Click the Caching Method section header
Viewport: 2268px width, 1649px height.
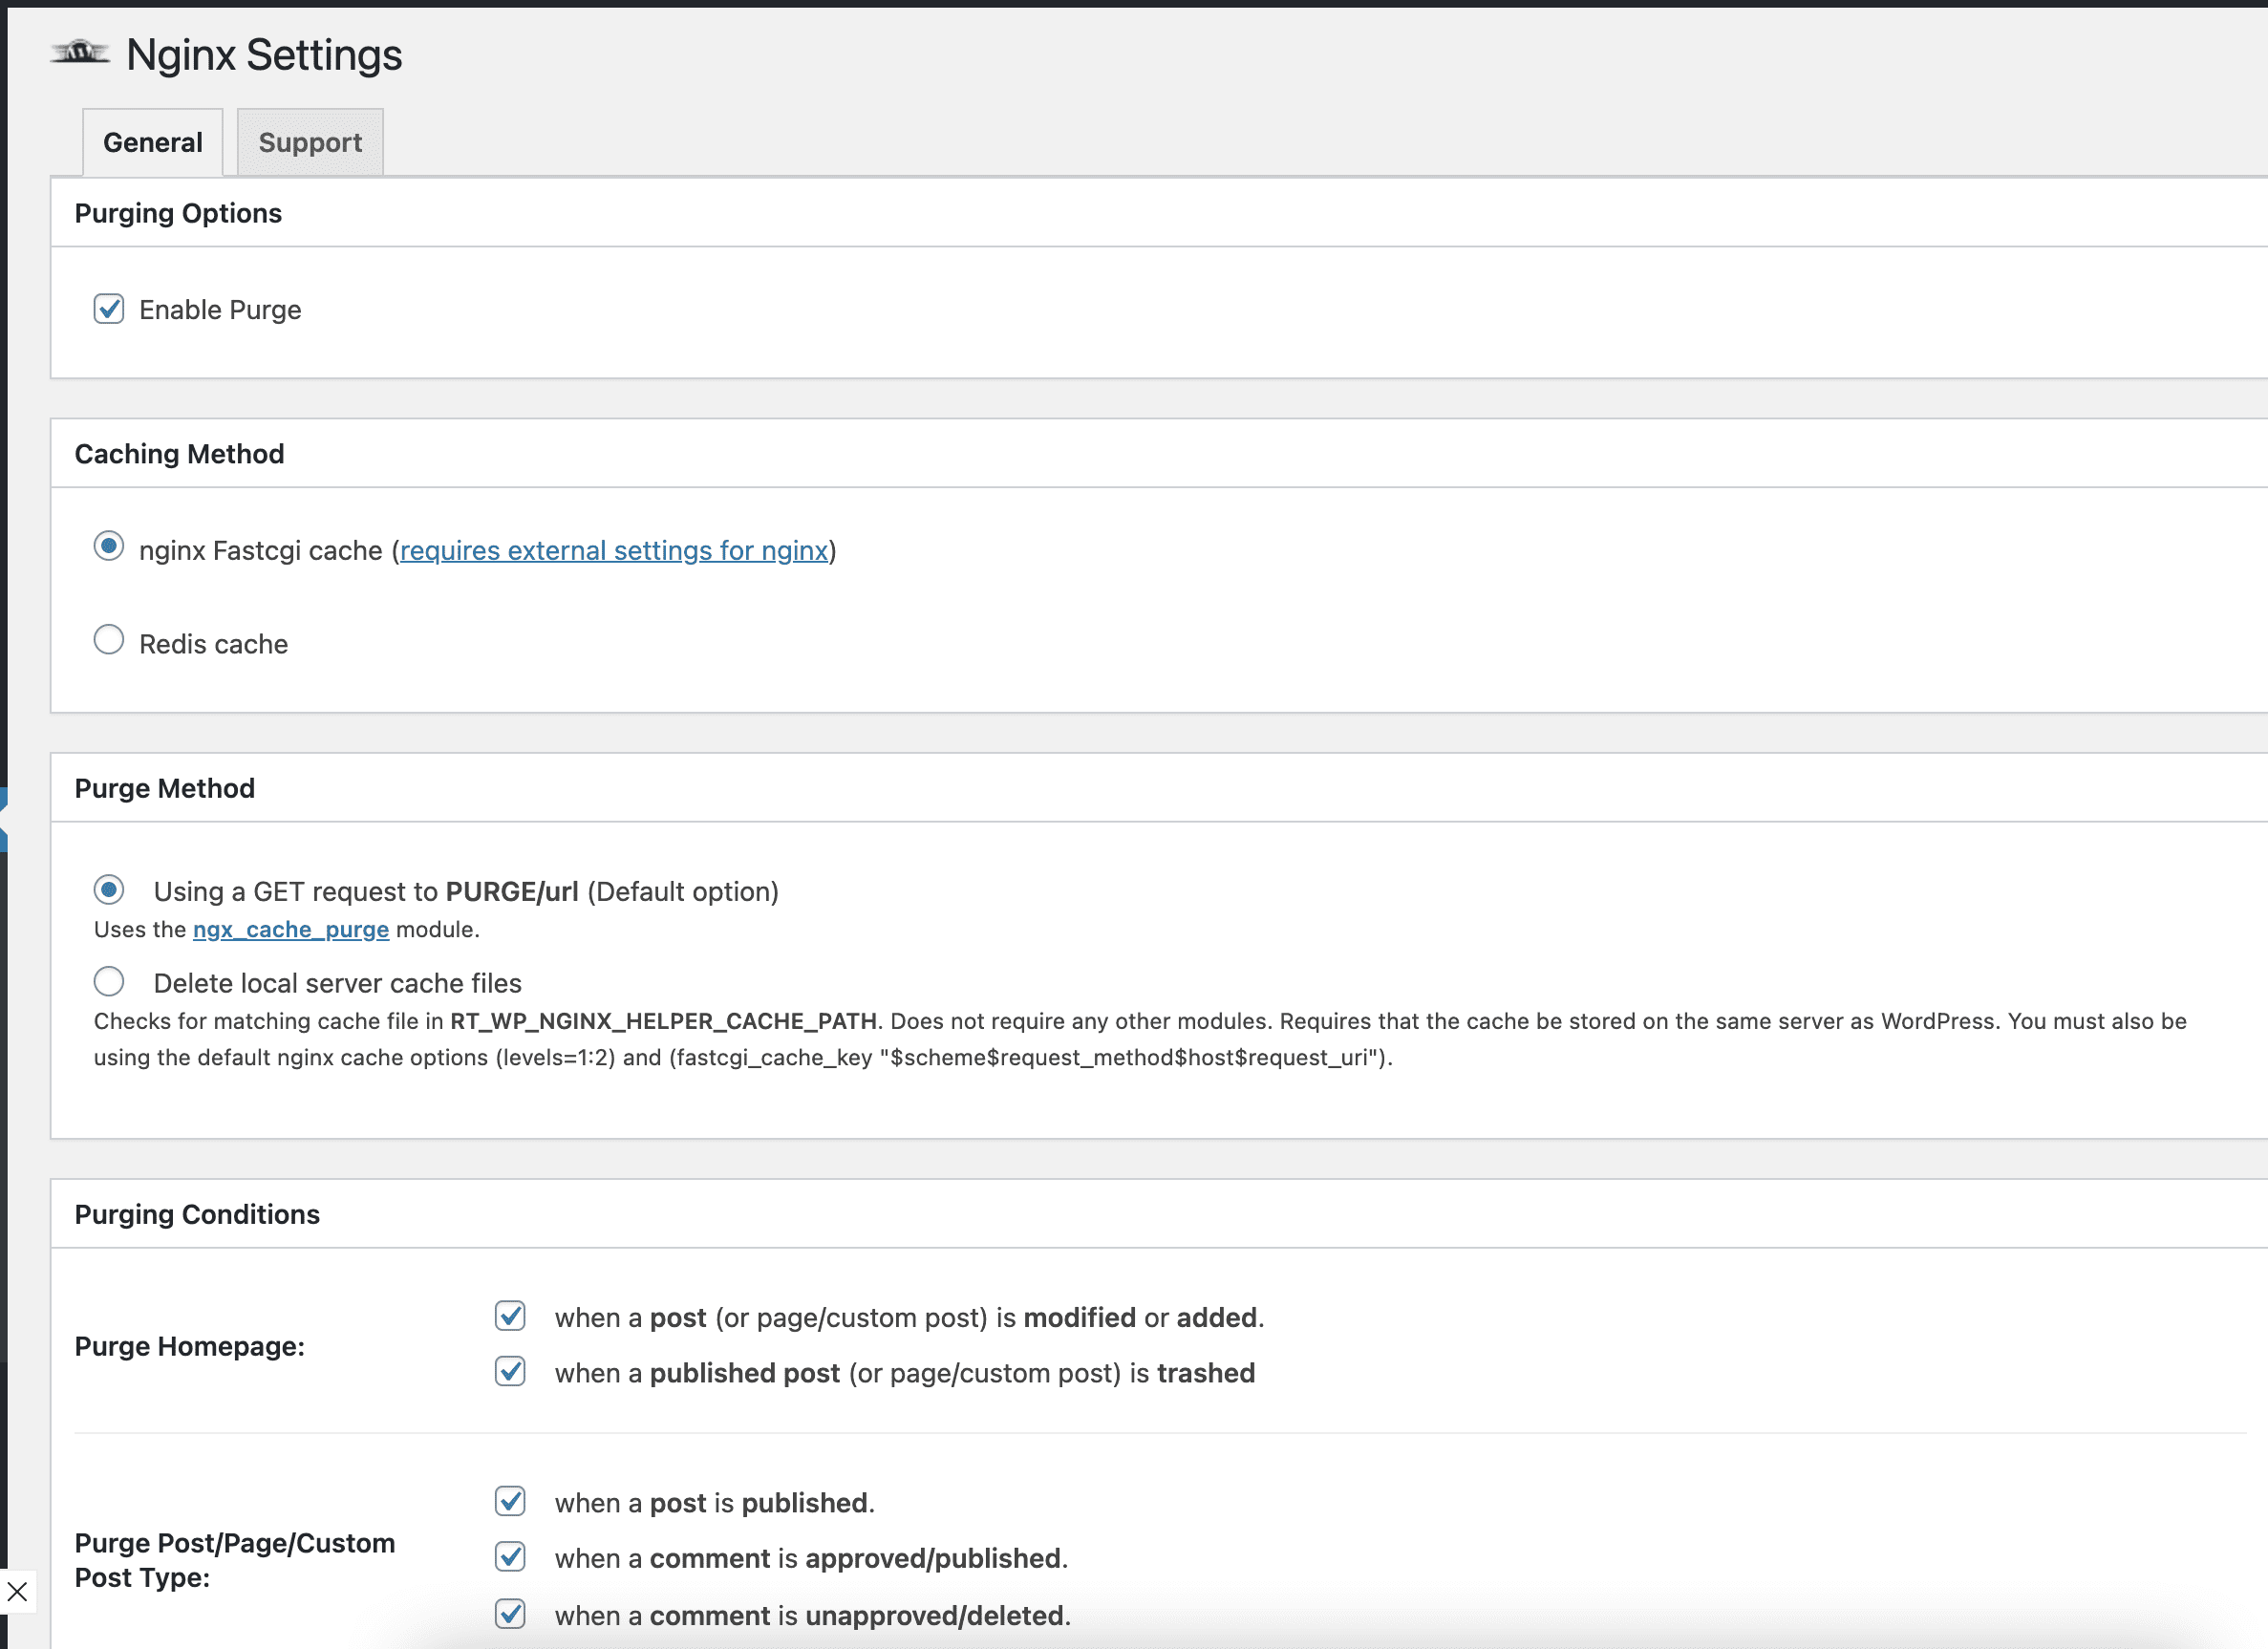[179, 454]
